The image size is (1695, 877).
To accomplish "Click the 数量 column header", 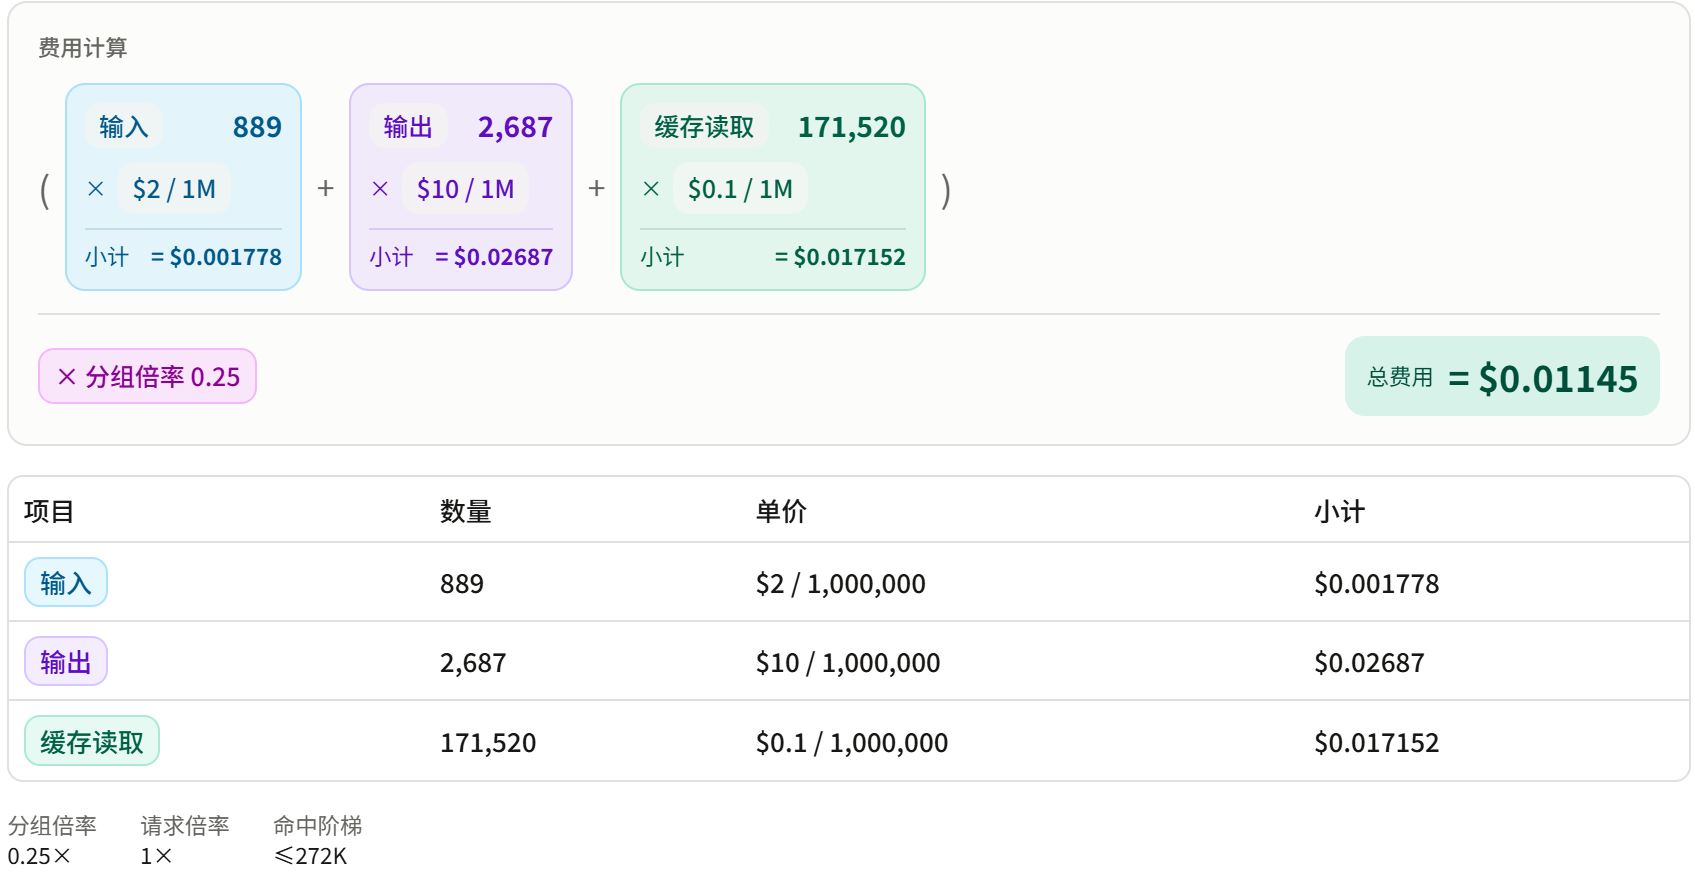I will pos(465,512).
